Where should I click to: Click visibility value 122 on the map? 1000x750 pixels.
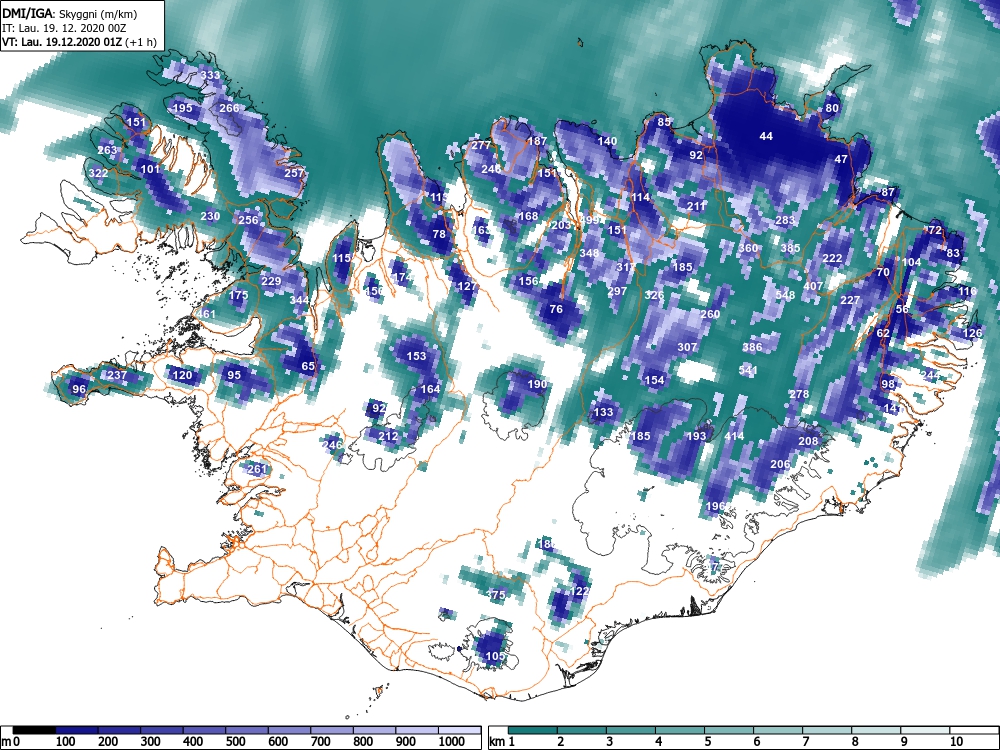[580, 591]
